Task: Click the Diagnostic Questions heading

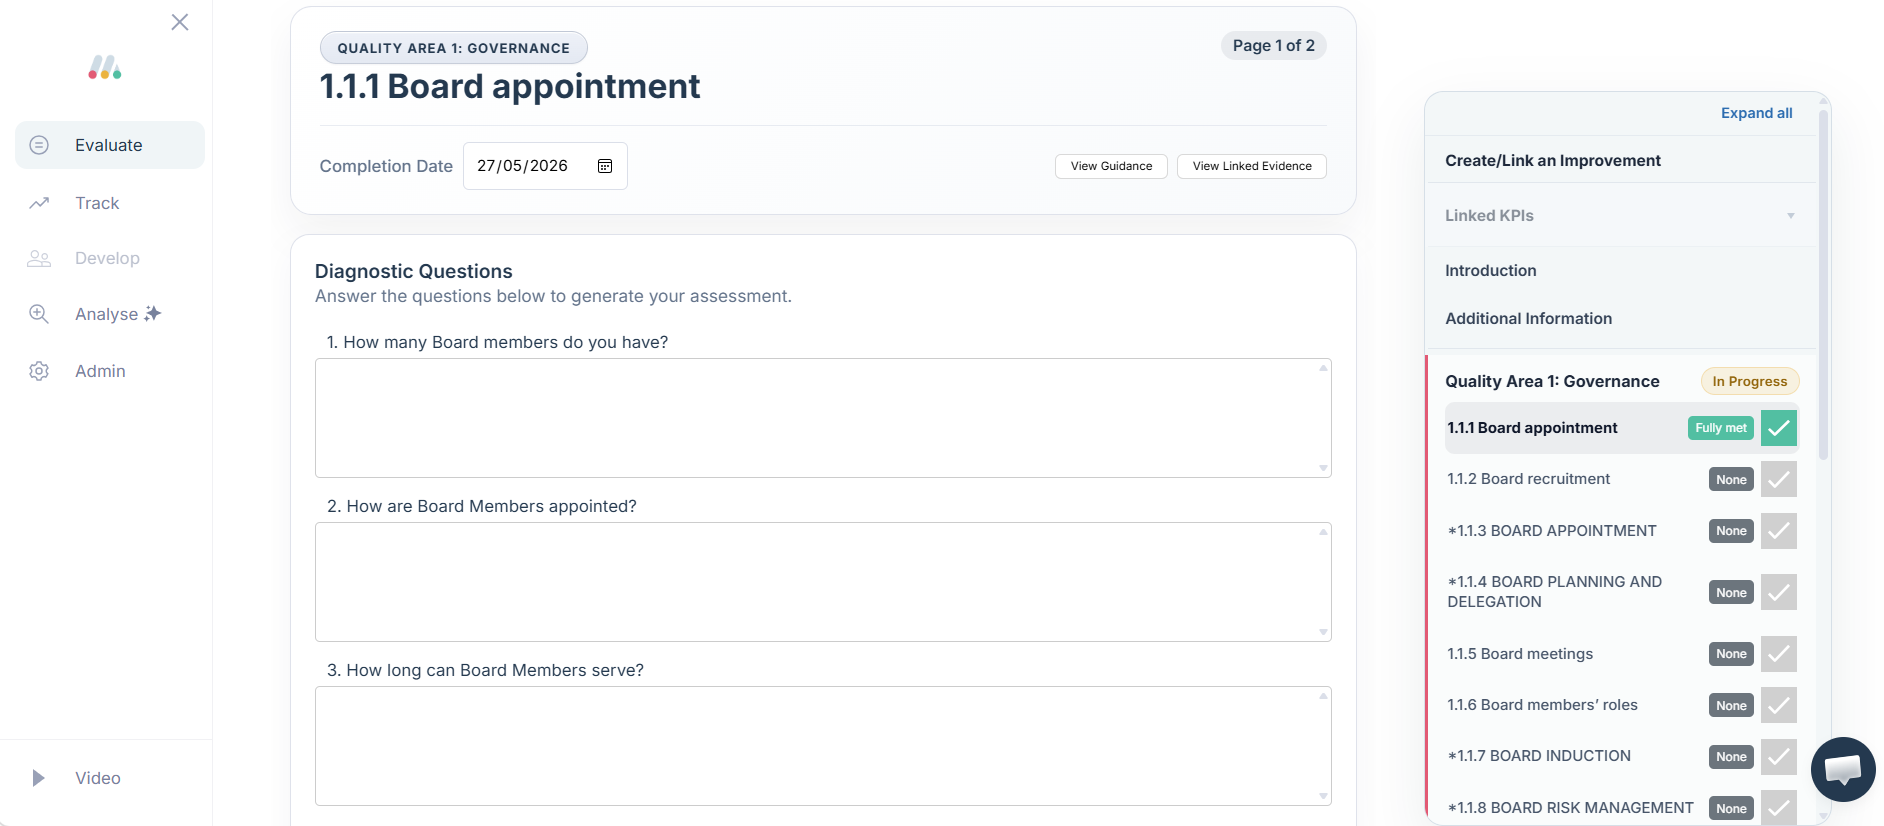Action: click(414, 271)
